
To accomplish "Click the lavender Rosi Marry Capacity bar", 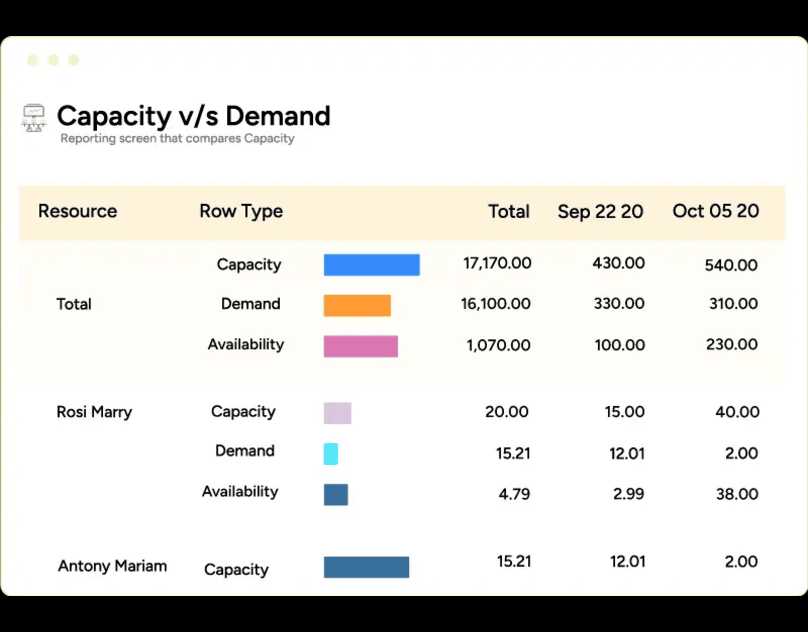I will click(x=337, y=413).
